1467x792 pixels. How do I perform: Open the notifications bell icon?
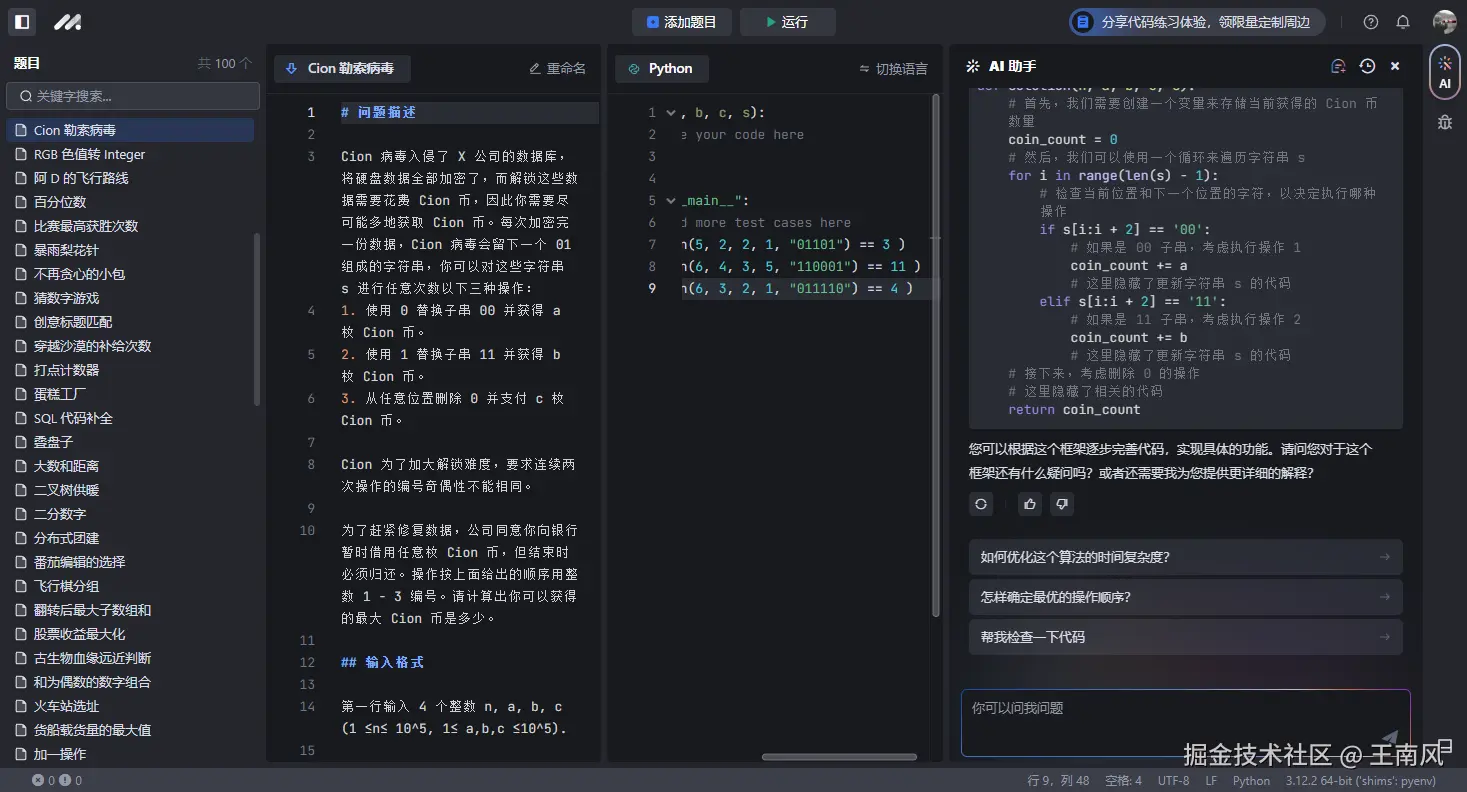point(1403,21)
